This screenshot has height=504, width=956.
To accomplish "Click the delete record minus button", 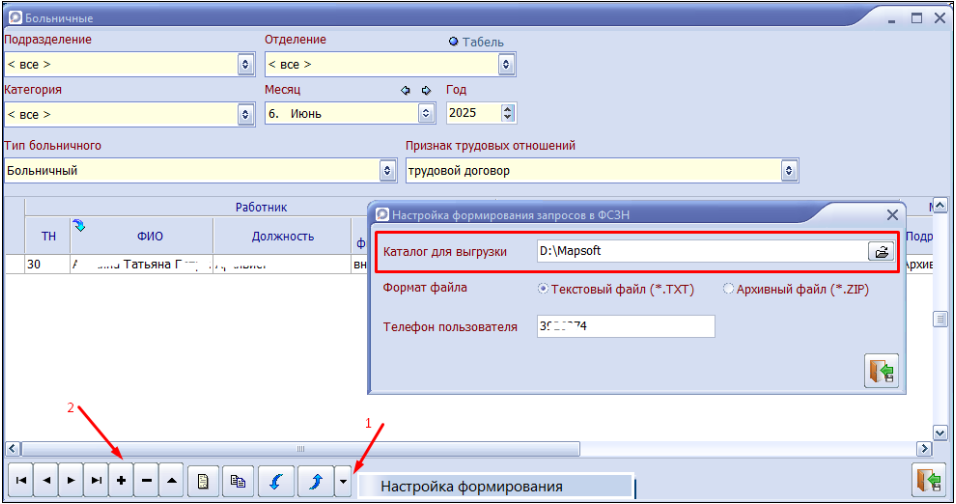I will point(147,481).
